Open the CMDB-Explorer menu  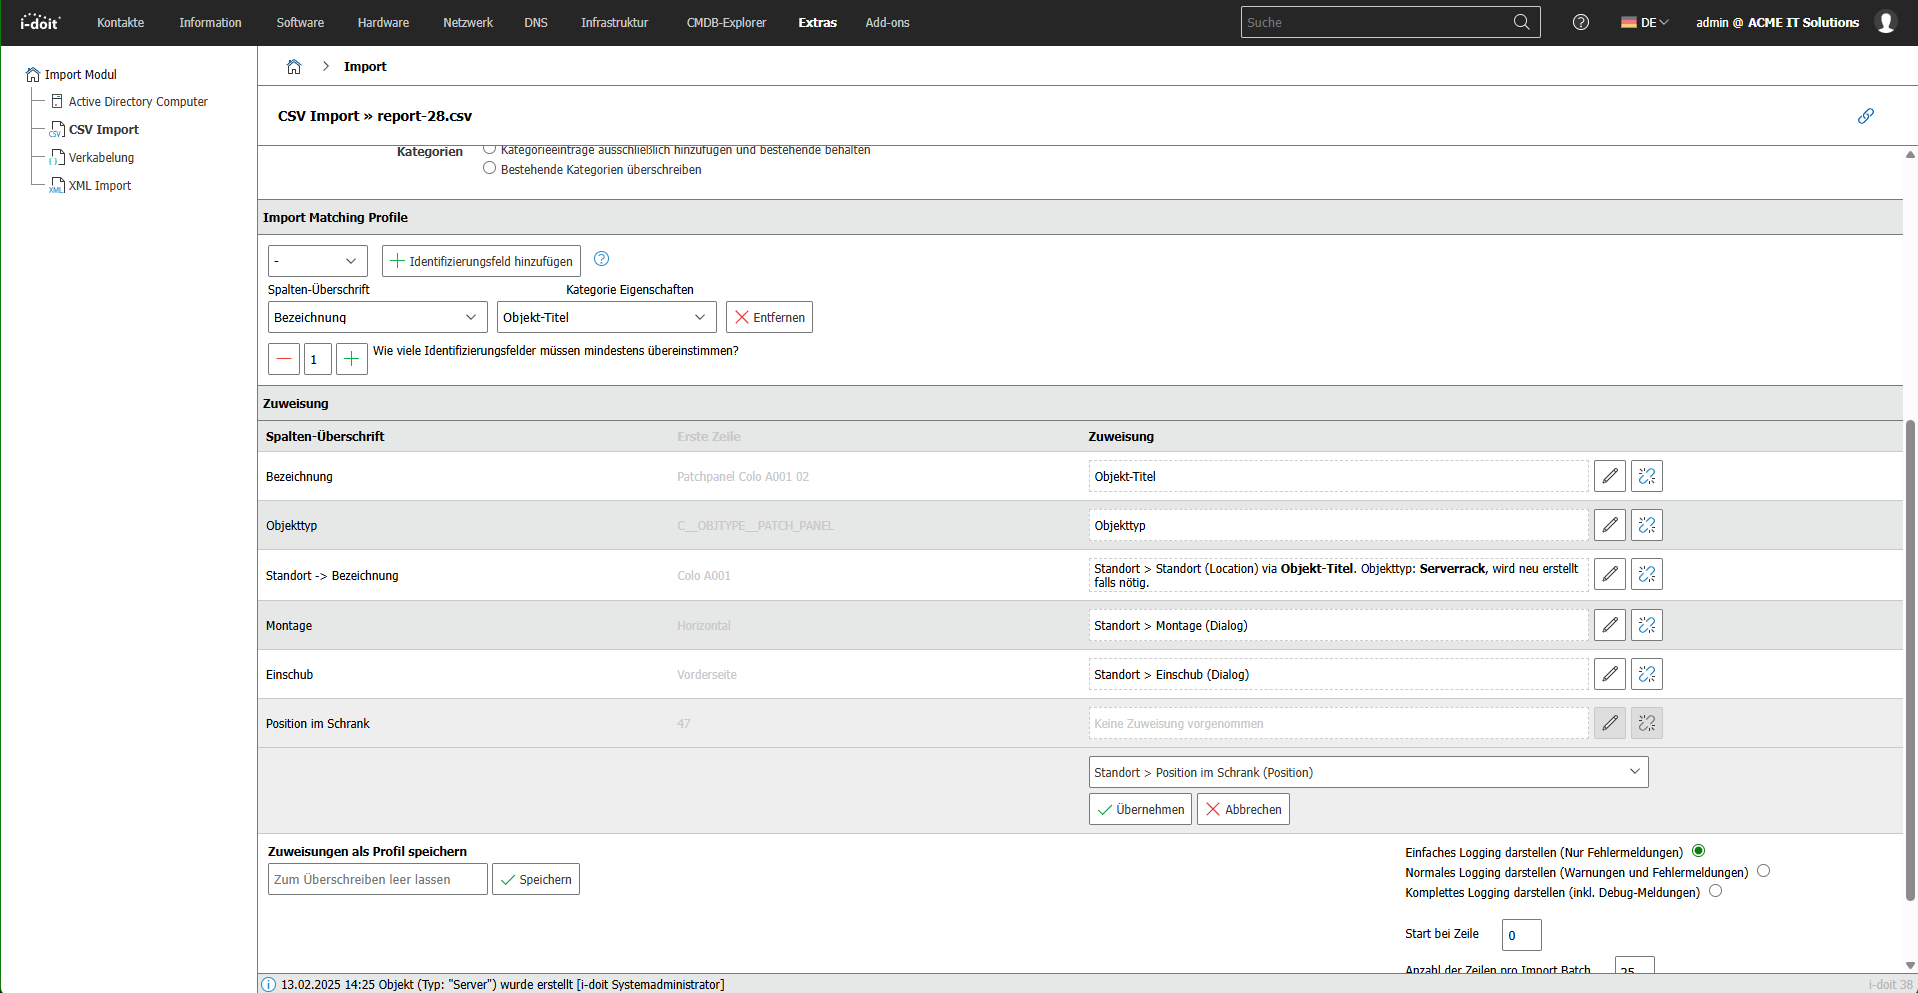[x=726, y=22]
